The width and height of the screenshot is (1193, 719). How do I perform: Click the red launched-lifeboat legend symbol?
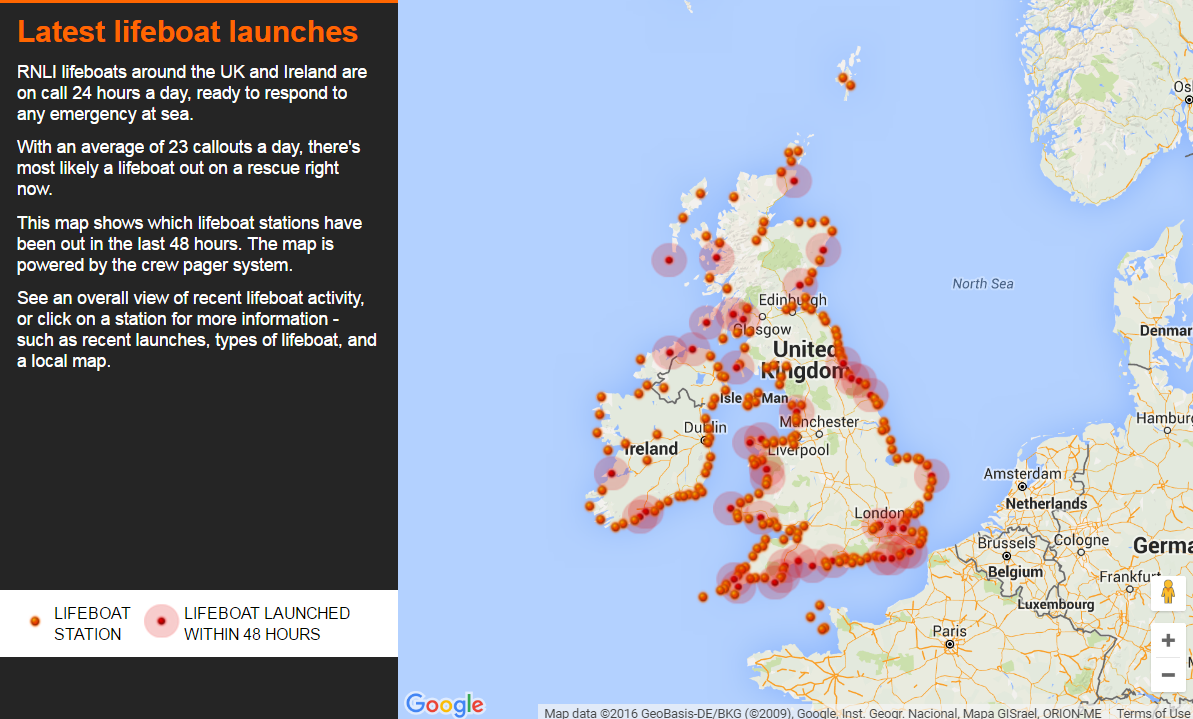tap(161, 622)
